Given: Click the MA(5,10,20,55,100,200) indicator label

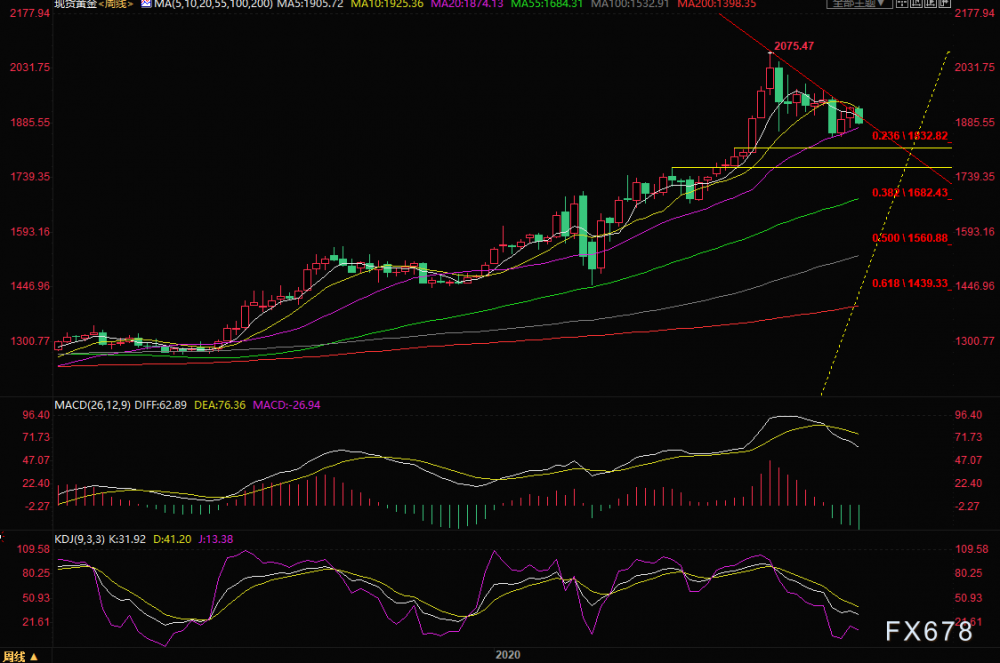Looking at the screenshot, I should (214, 4).
